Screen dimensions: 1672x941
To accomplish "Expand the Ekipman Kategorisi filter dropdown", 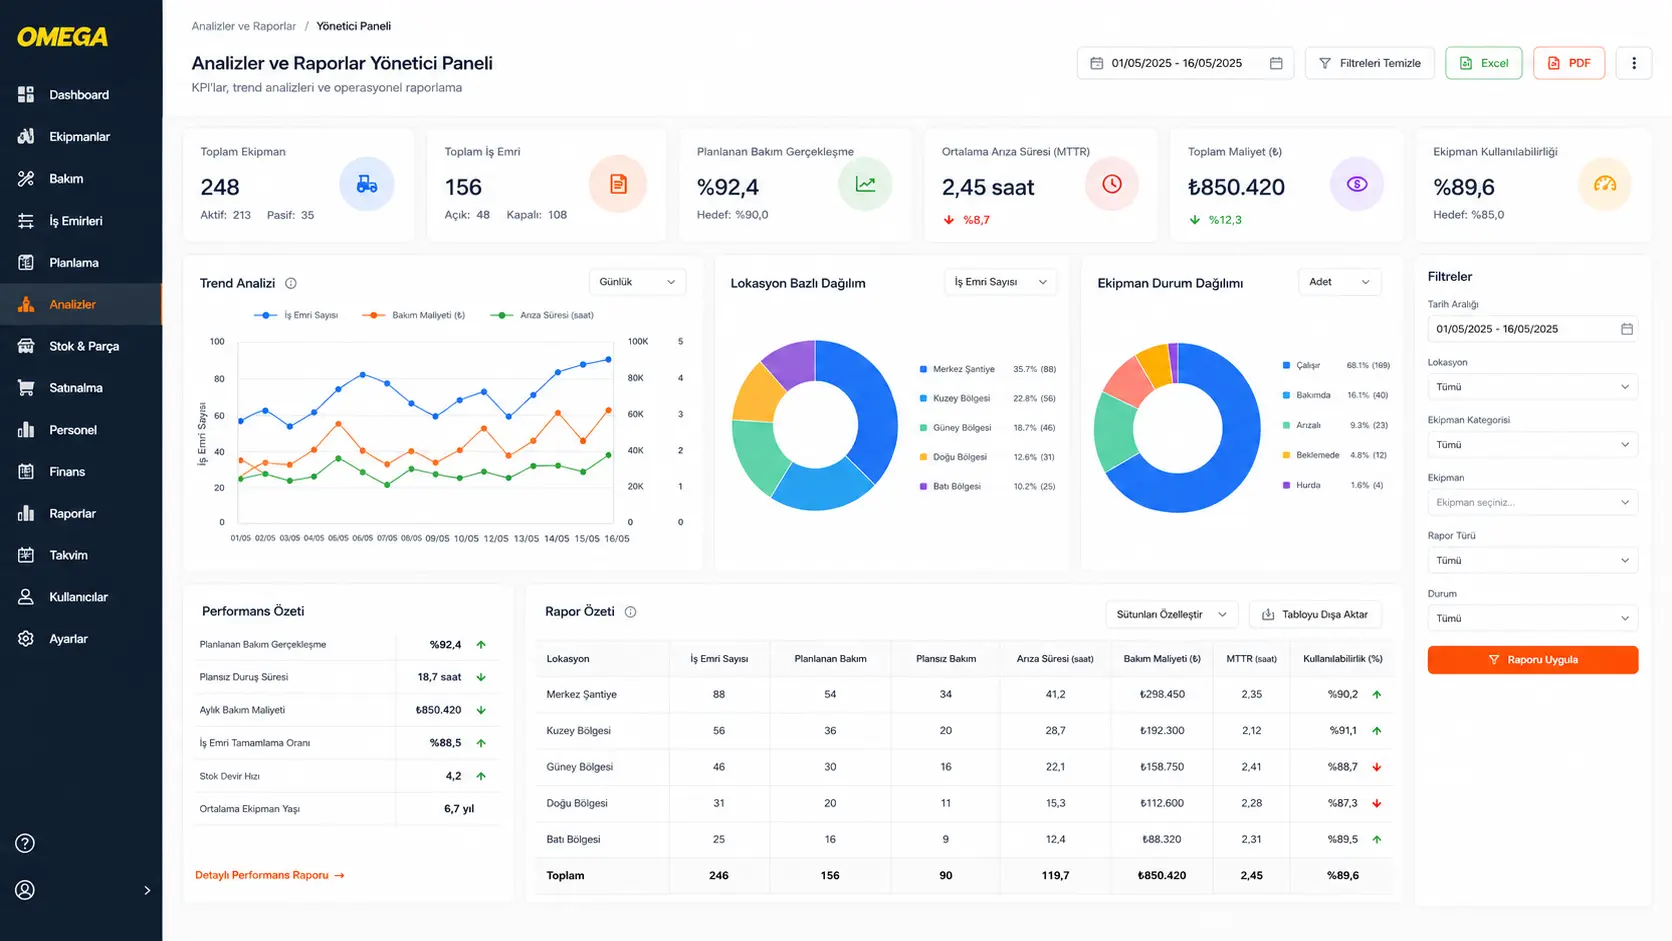I will (x=1532, y=445).
